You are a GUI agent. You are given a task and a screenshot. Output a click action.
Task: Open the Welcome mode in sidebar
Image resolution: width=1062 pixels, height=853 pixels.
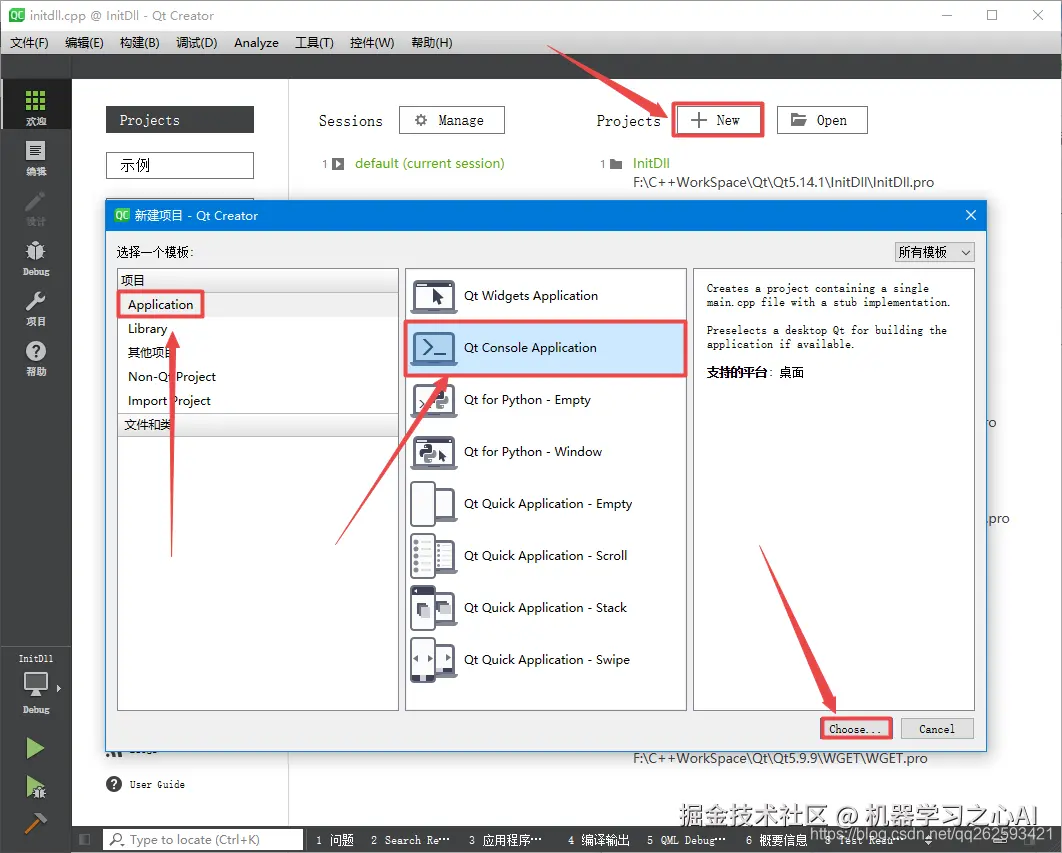coord(35,104)
